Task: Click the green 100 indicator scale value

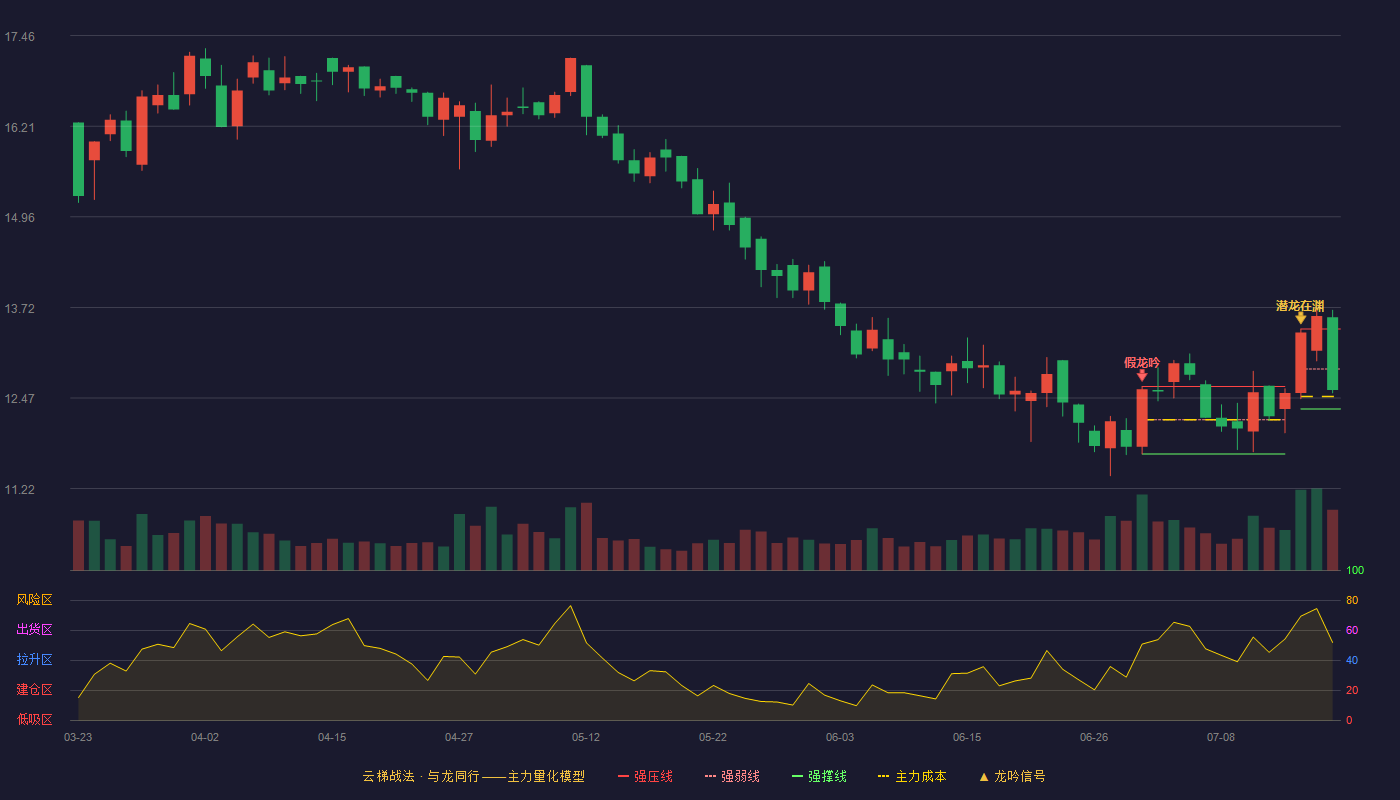Action: (x=1355, y=570)
